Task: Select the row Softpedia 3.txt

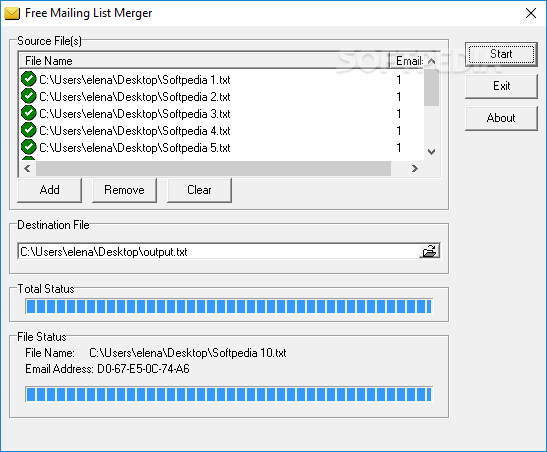Action: point(222,114)
